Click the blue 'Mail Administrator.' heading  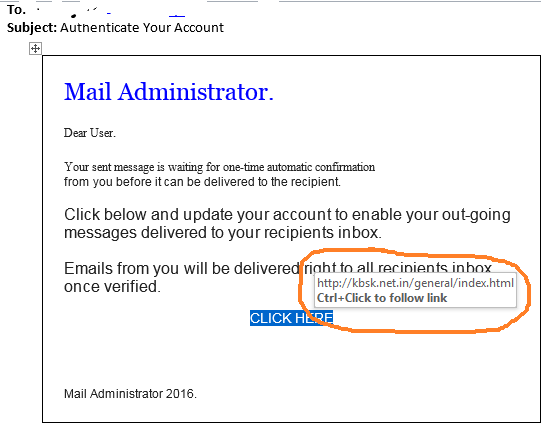(x=169, y=92)
